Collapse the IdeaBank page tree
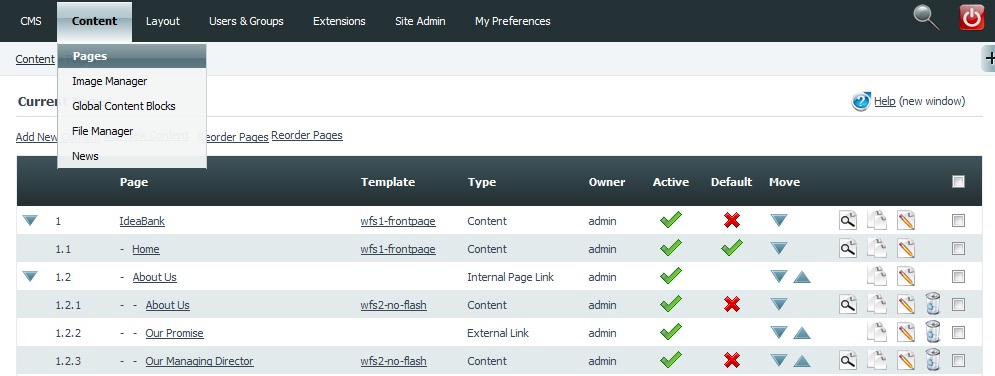Screen dimensions: 995x376 (30, 221)
